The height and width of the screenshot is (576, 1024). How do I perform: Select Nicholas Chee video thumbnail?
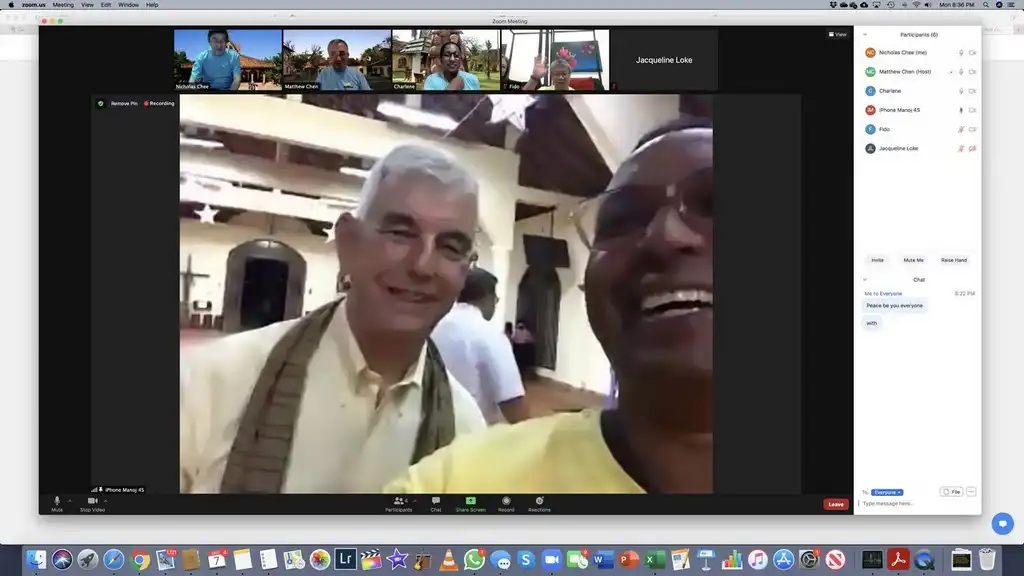(x=228, y=59)
